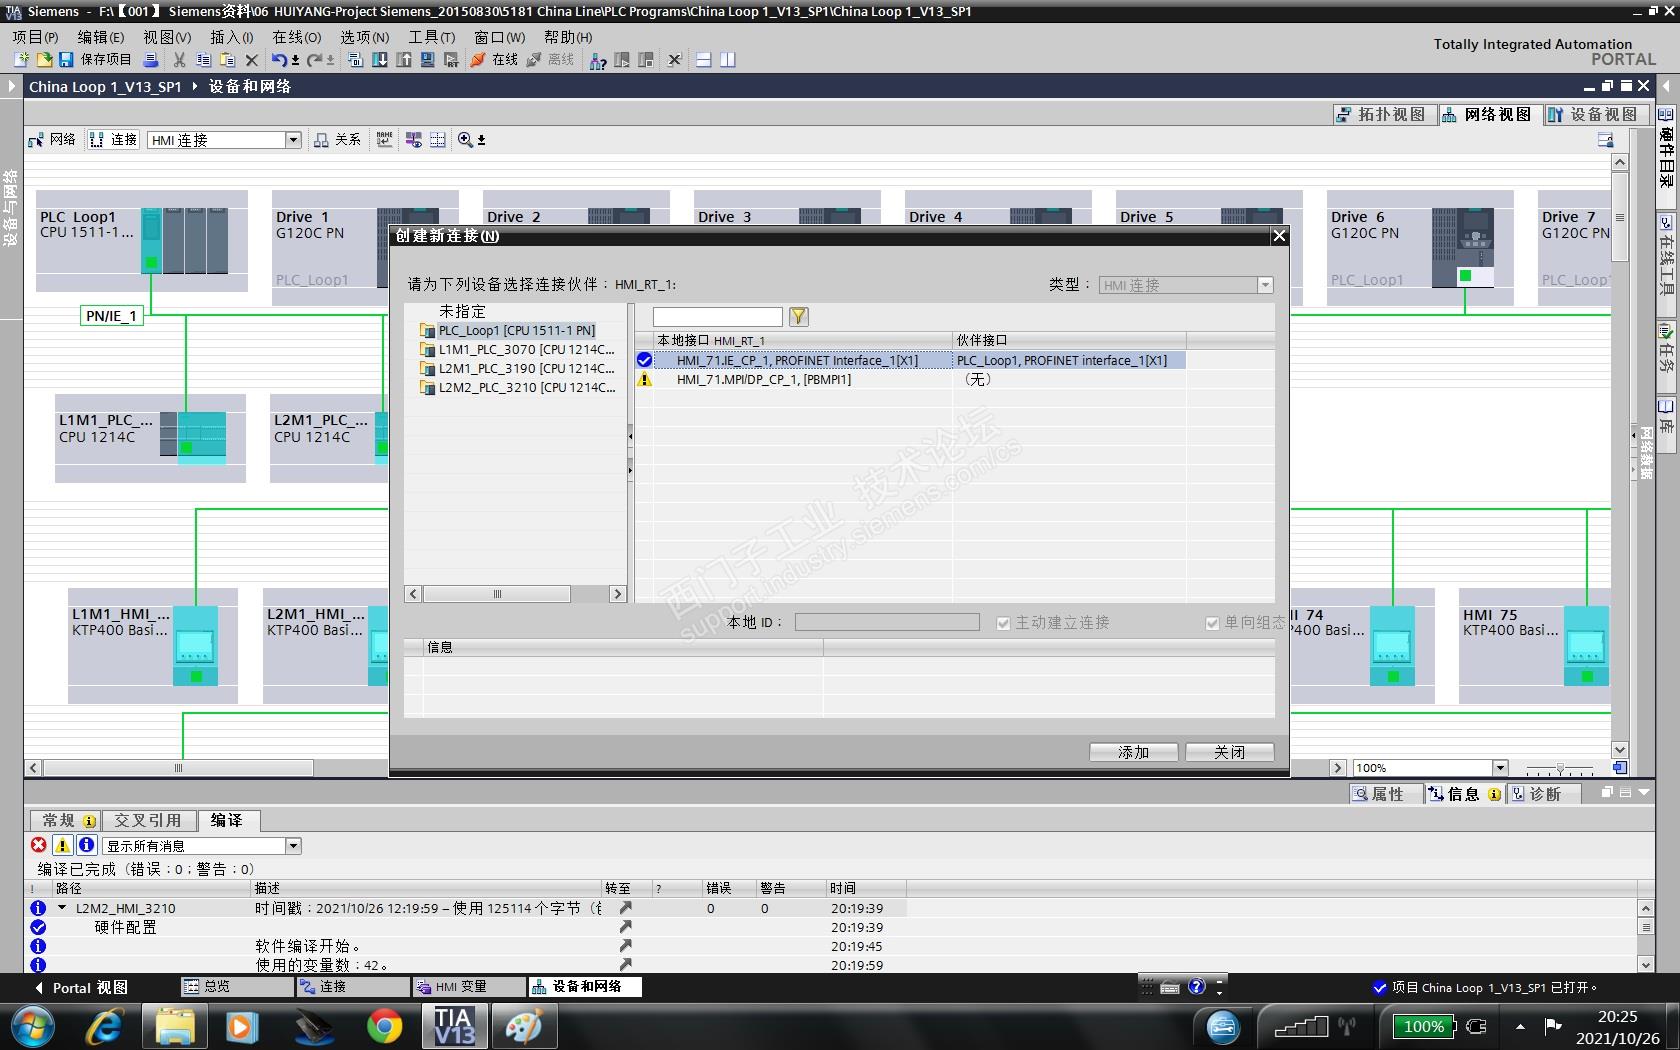The image size is (1680, 1050).
Task: Click the copy icon in the toolbar
Action: pos(203,60)
